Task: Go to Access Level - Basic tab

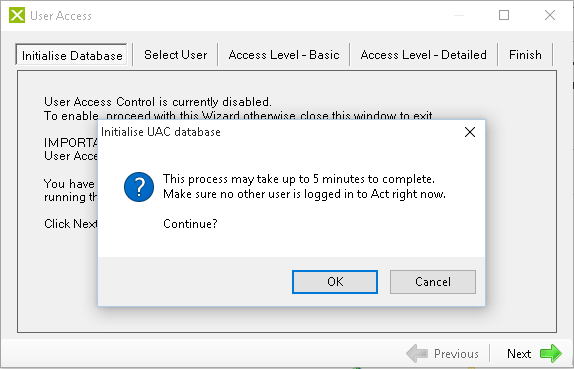Action: pos(284,55)
